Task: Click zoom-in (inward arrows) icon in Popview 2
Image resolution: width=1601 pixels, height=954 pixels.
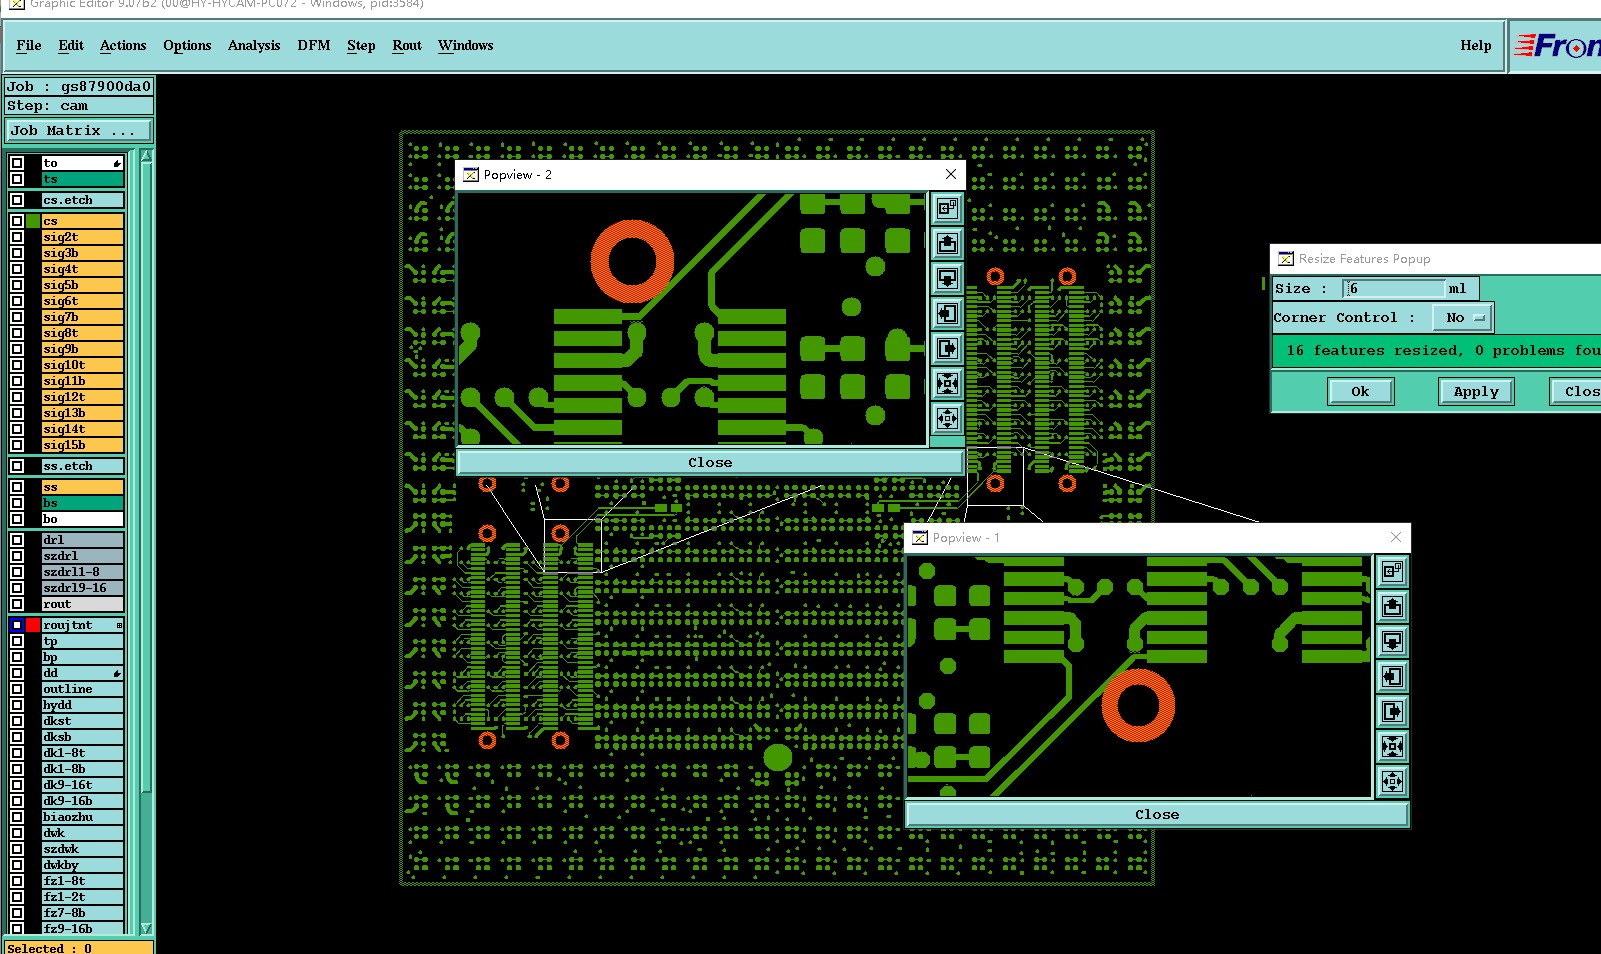Action: (947, 383)
